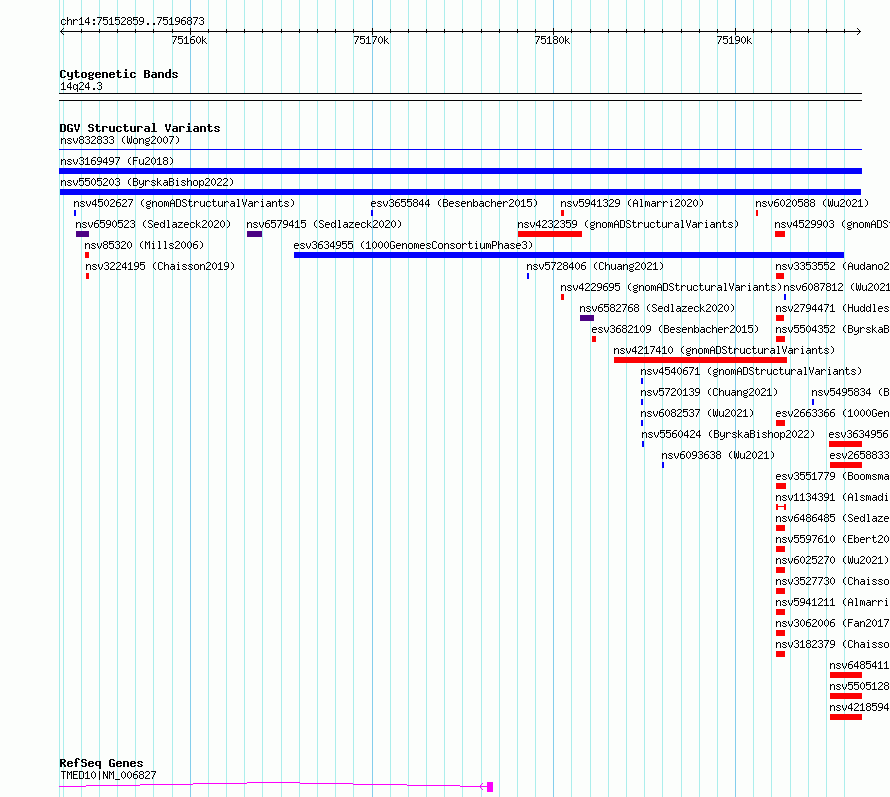The width and height of the screenshot is (890, 797).
Task: Open nsv4529903 gnomAD label
Action: 832,224
